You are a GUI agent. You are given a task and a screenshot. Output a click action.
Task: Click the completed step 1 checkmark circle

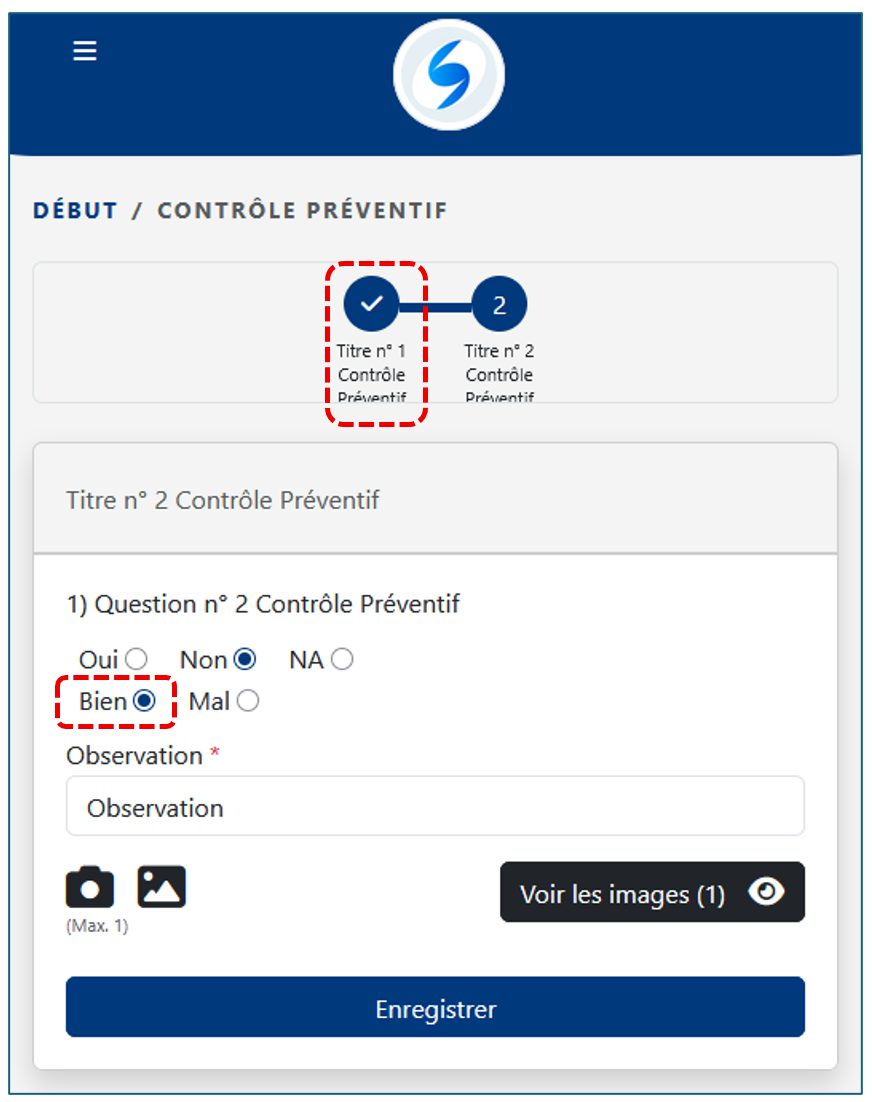click(371, 304)
